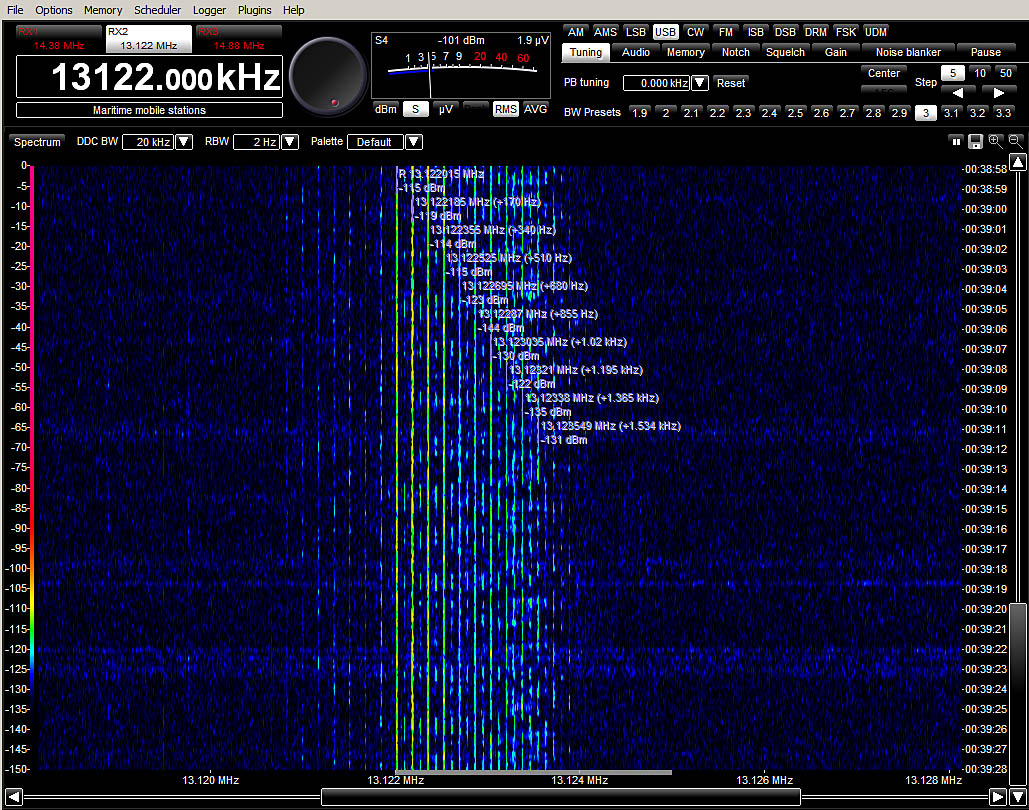Open the RBW dropdown
1029x810 pixels.
coord(289,142)
